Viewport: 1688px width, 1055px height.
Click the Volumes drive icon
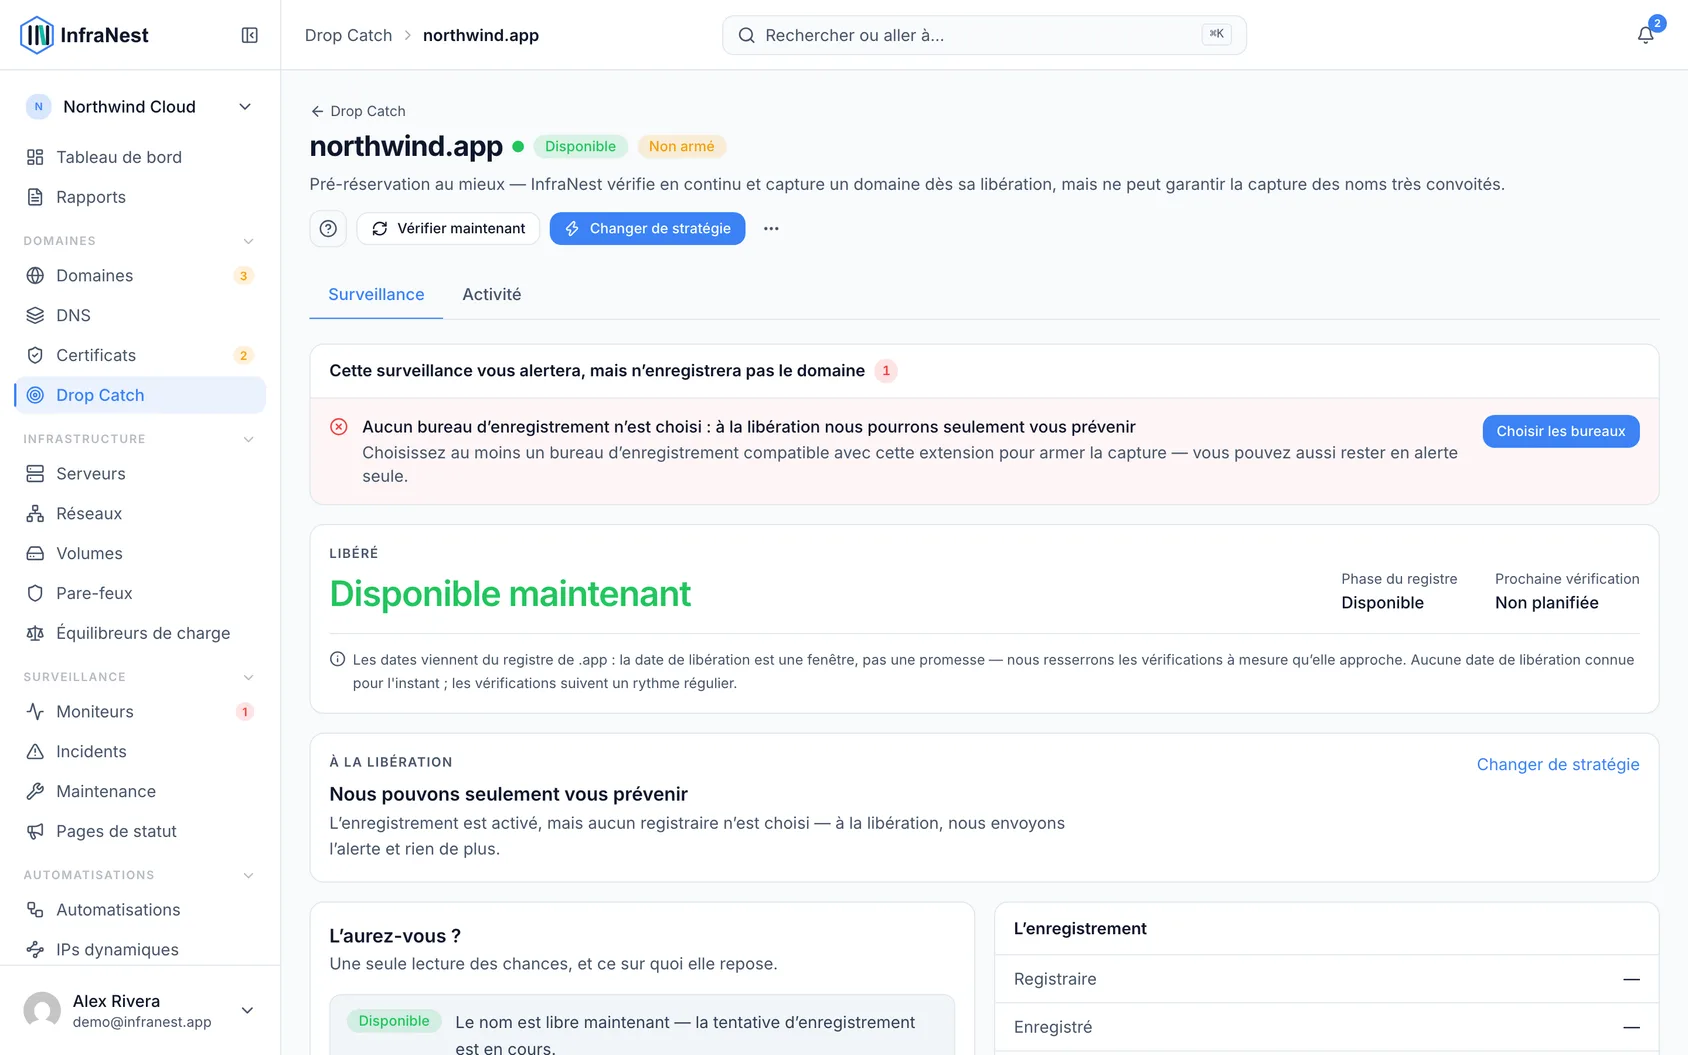35,553
